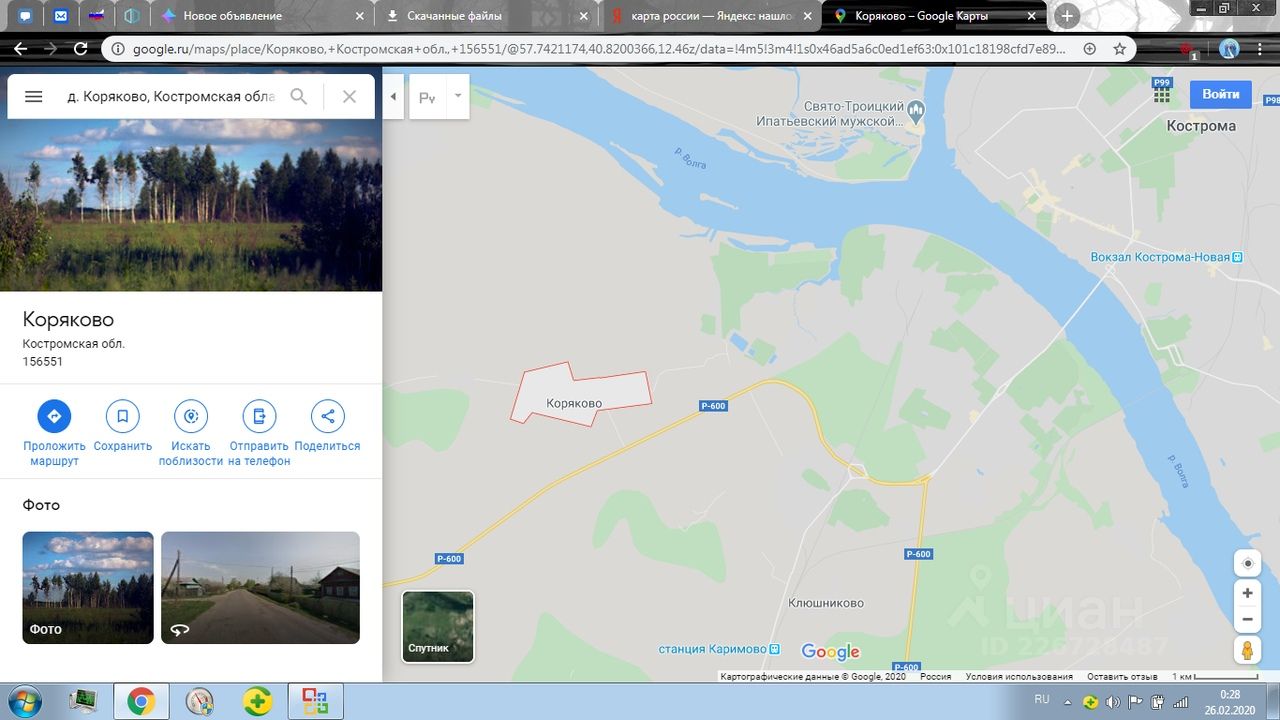Click the Проложить маршрут directions icon
The width and height of the screenshot is (1280, 720).
(54, 416)
